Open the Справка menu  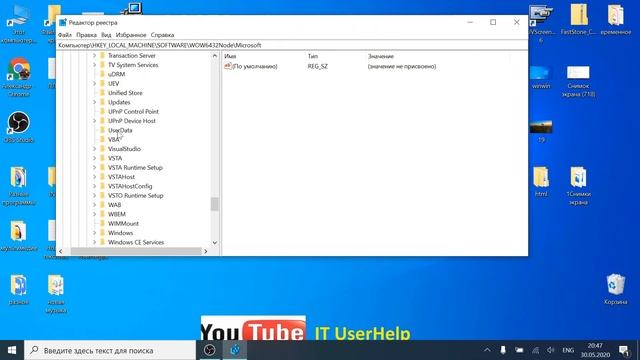tap(162, 35)
